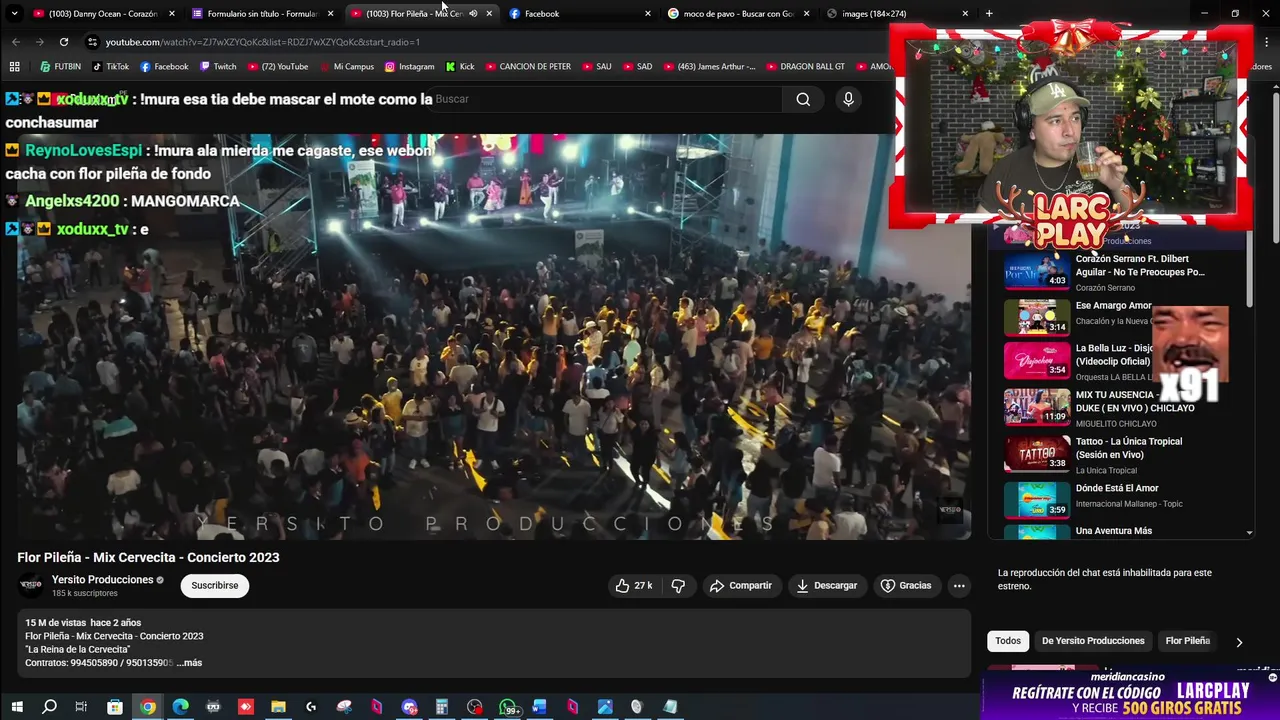Expand description with ...más
The width and height of the screenshot is (1280, 720).
pyautogui.click(x=189, y=662)
